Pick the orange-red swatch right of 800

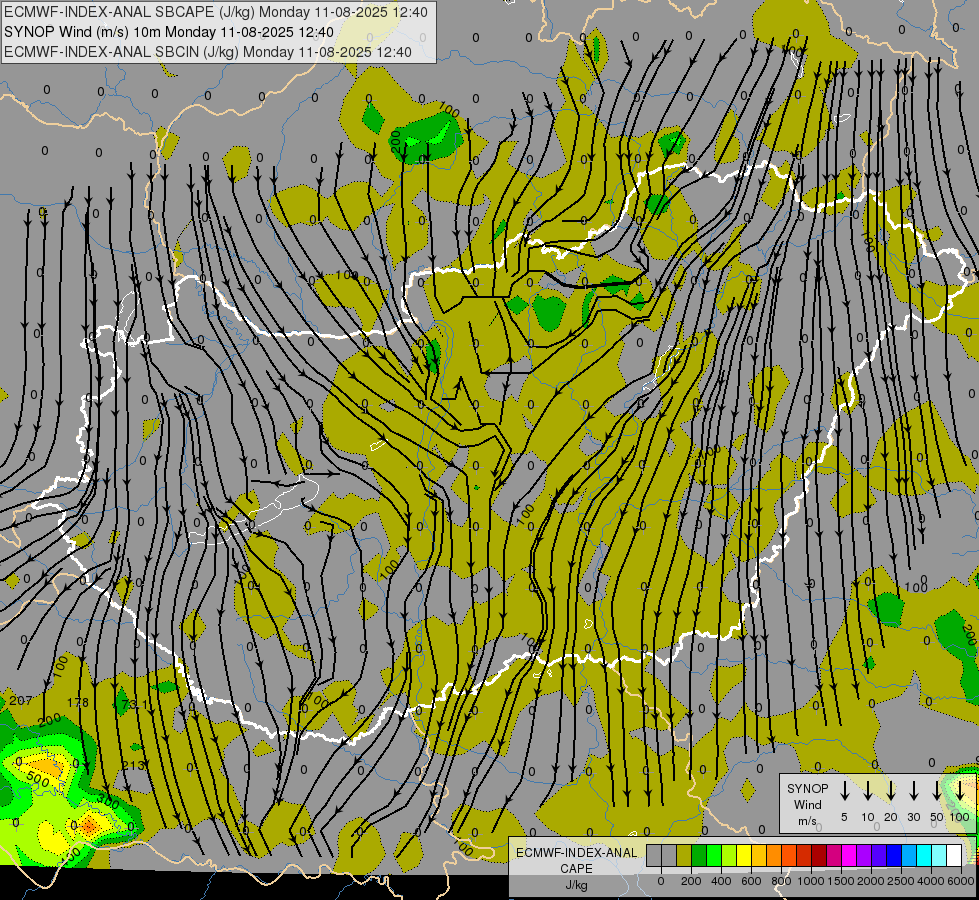click(x=789, y=855)
